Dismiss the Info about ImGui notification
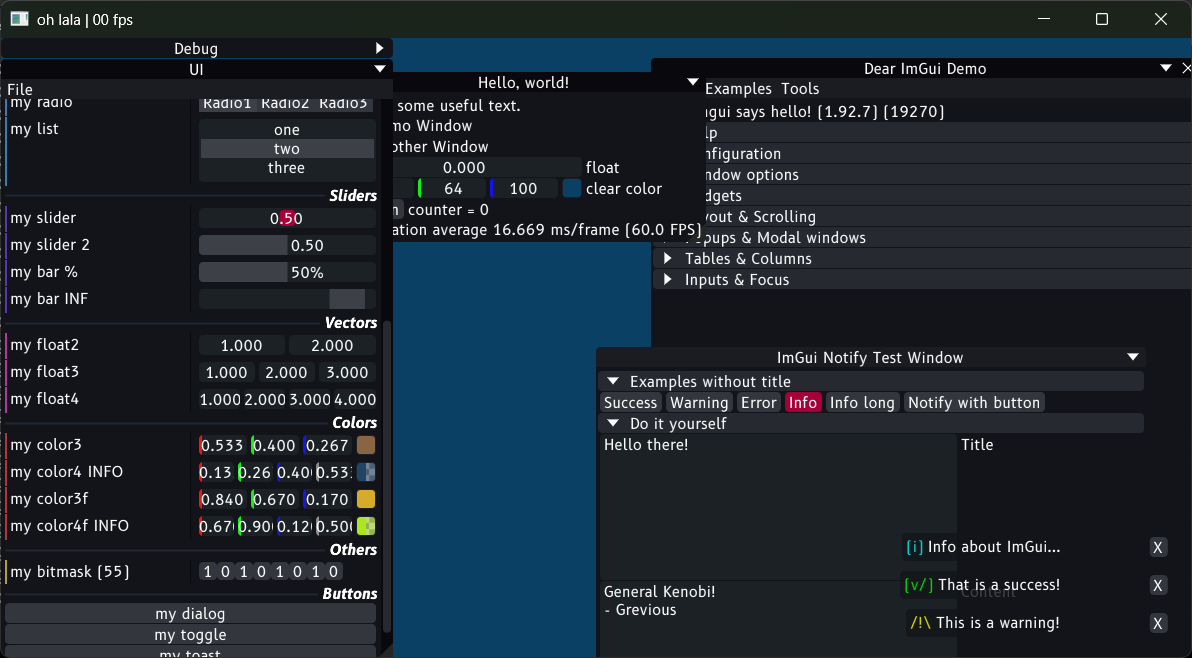Screen dimensions: 1192x658 1158,547
